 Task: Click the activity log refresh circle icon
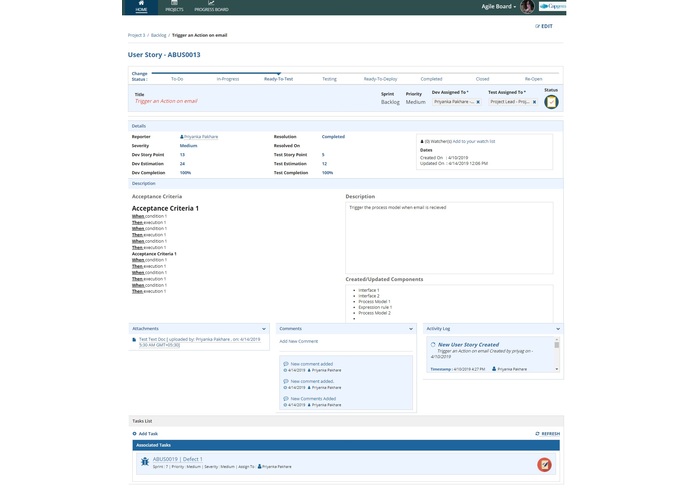tap(433, 344)
